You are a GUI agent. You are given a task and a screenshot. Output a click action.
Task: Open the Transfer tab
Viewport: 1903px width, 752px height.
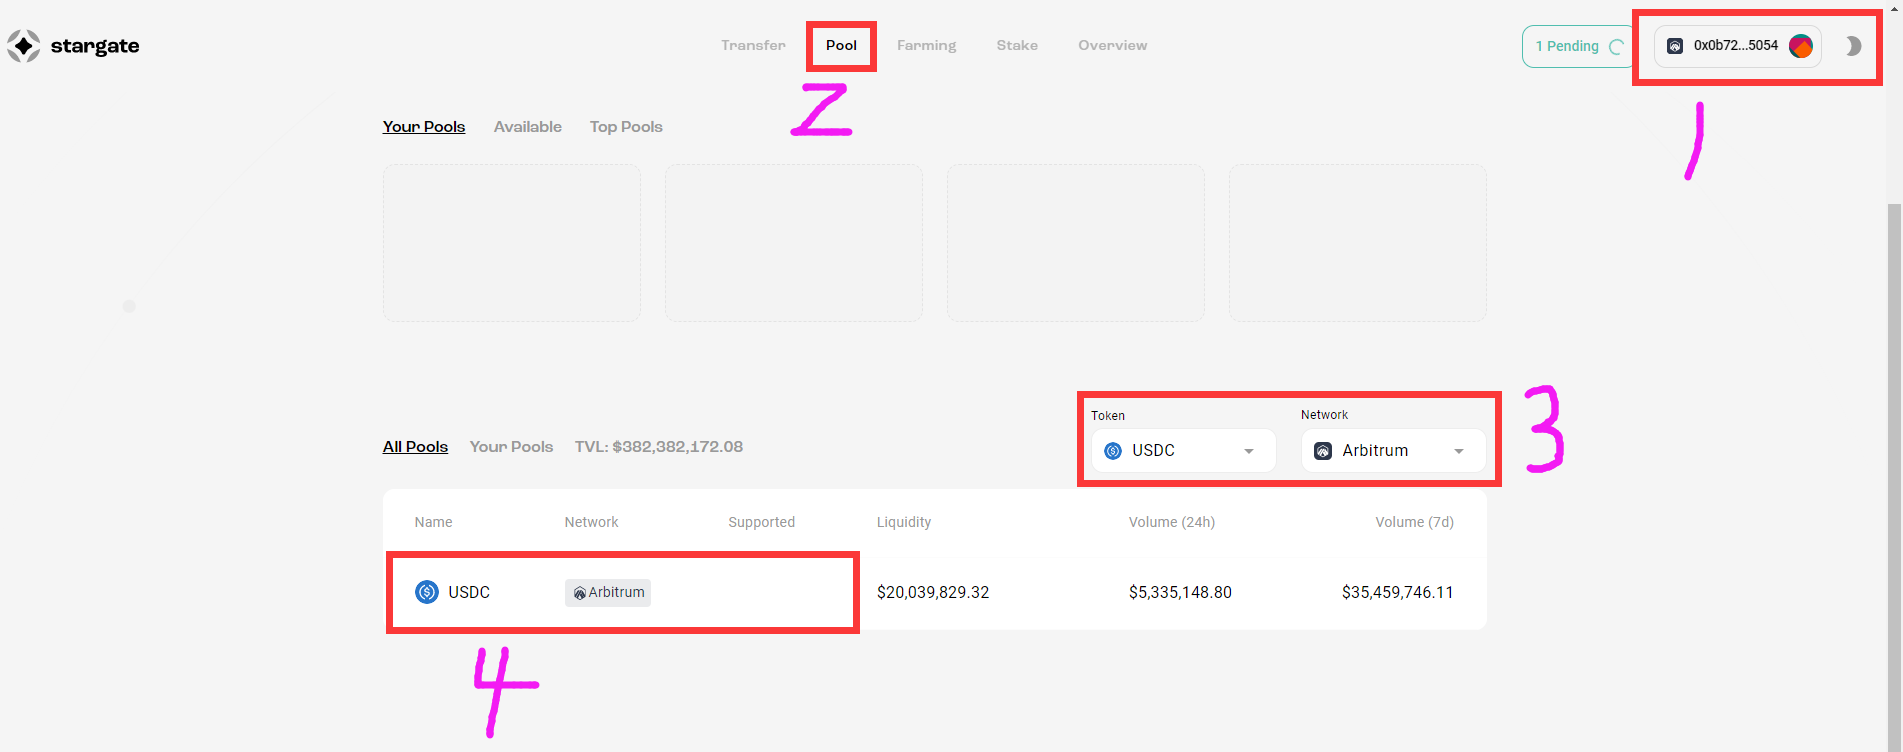[x=753, y=45]
